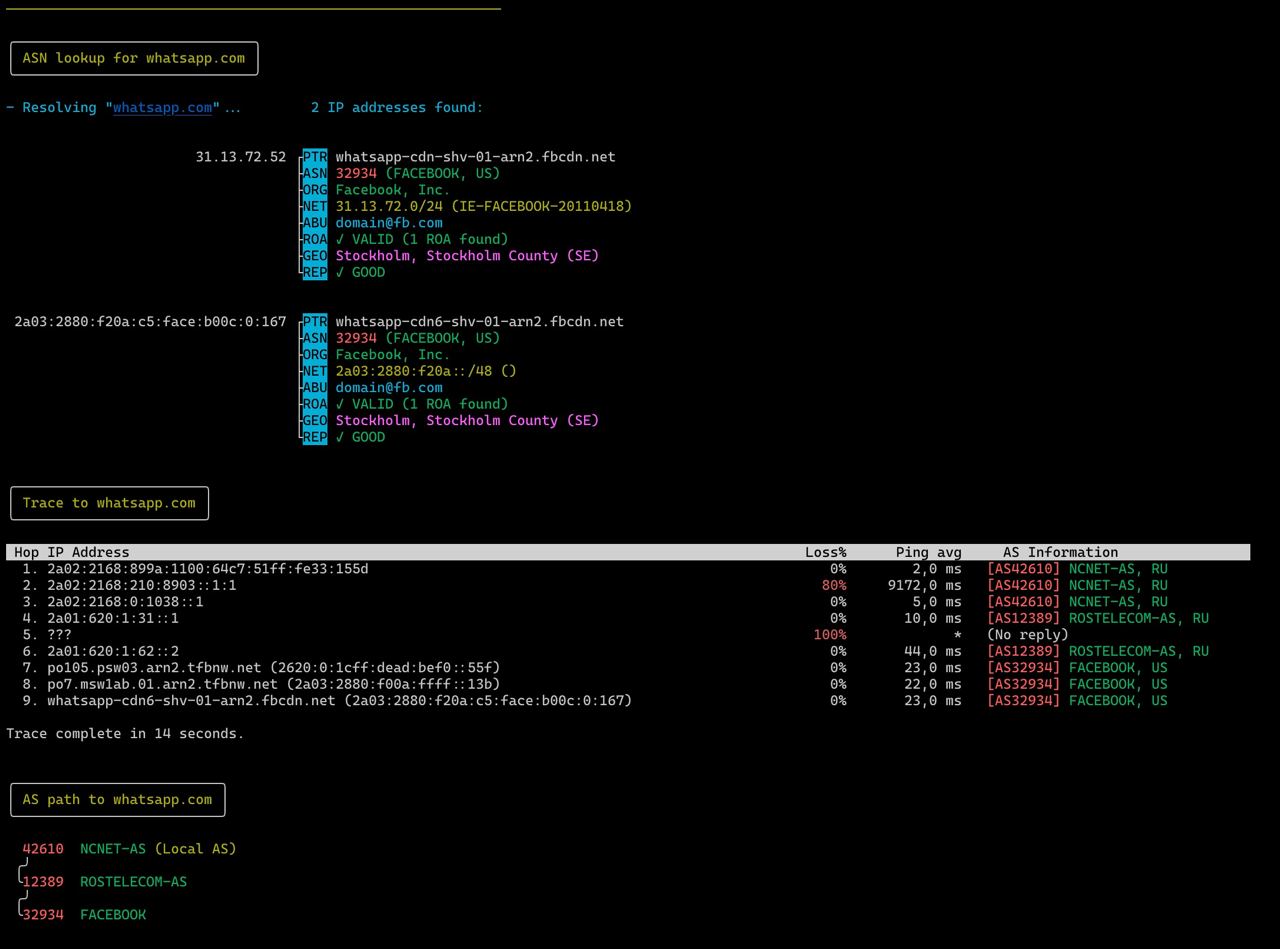This screenshot has width=1280, height=949.
Task: Click 'Trace complete in 14 seconds.' line
Action: (125, 734)
